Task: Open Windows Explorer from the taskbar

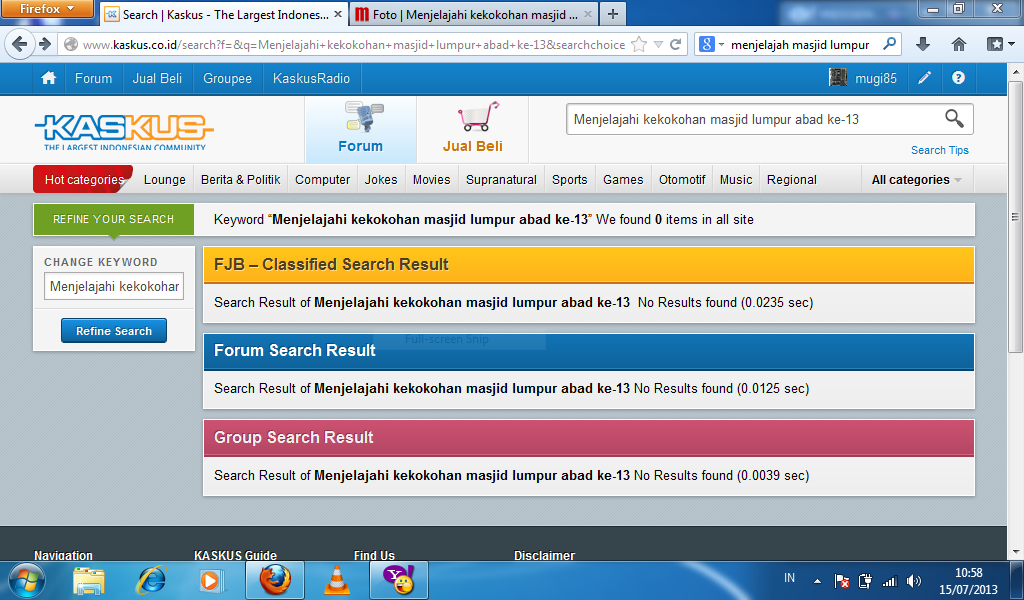Action: coord(89,580)
